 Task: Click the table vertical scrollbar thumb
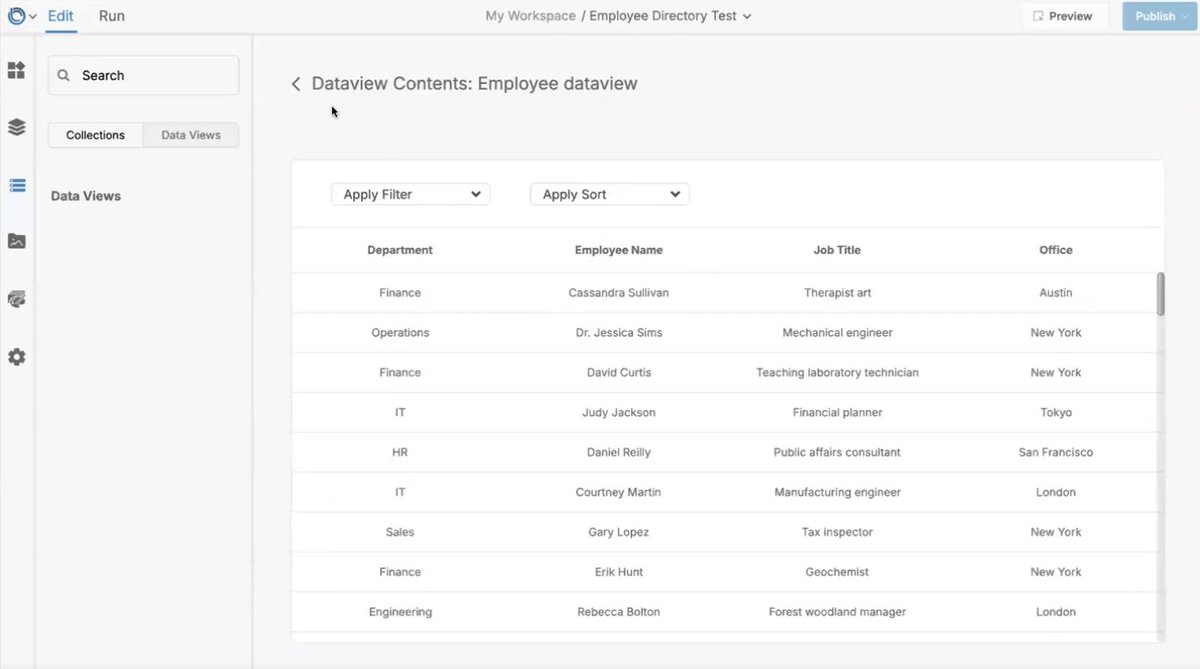click(1161, 294)
